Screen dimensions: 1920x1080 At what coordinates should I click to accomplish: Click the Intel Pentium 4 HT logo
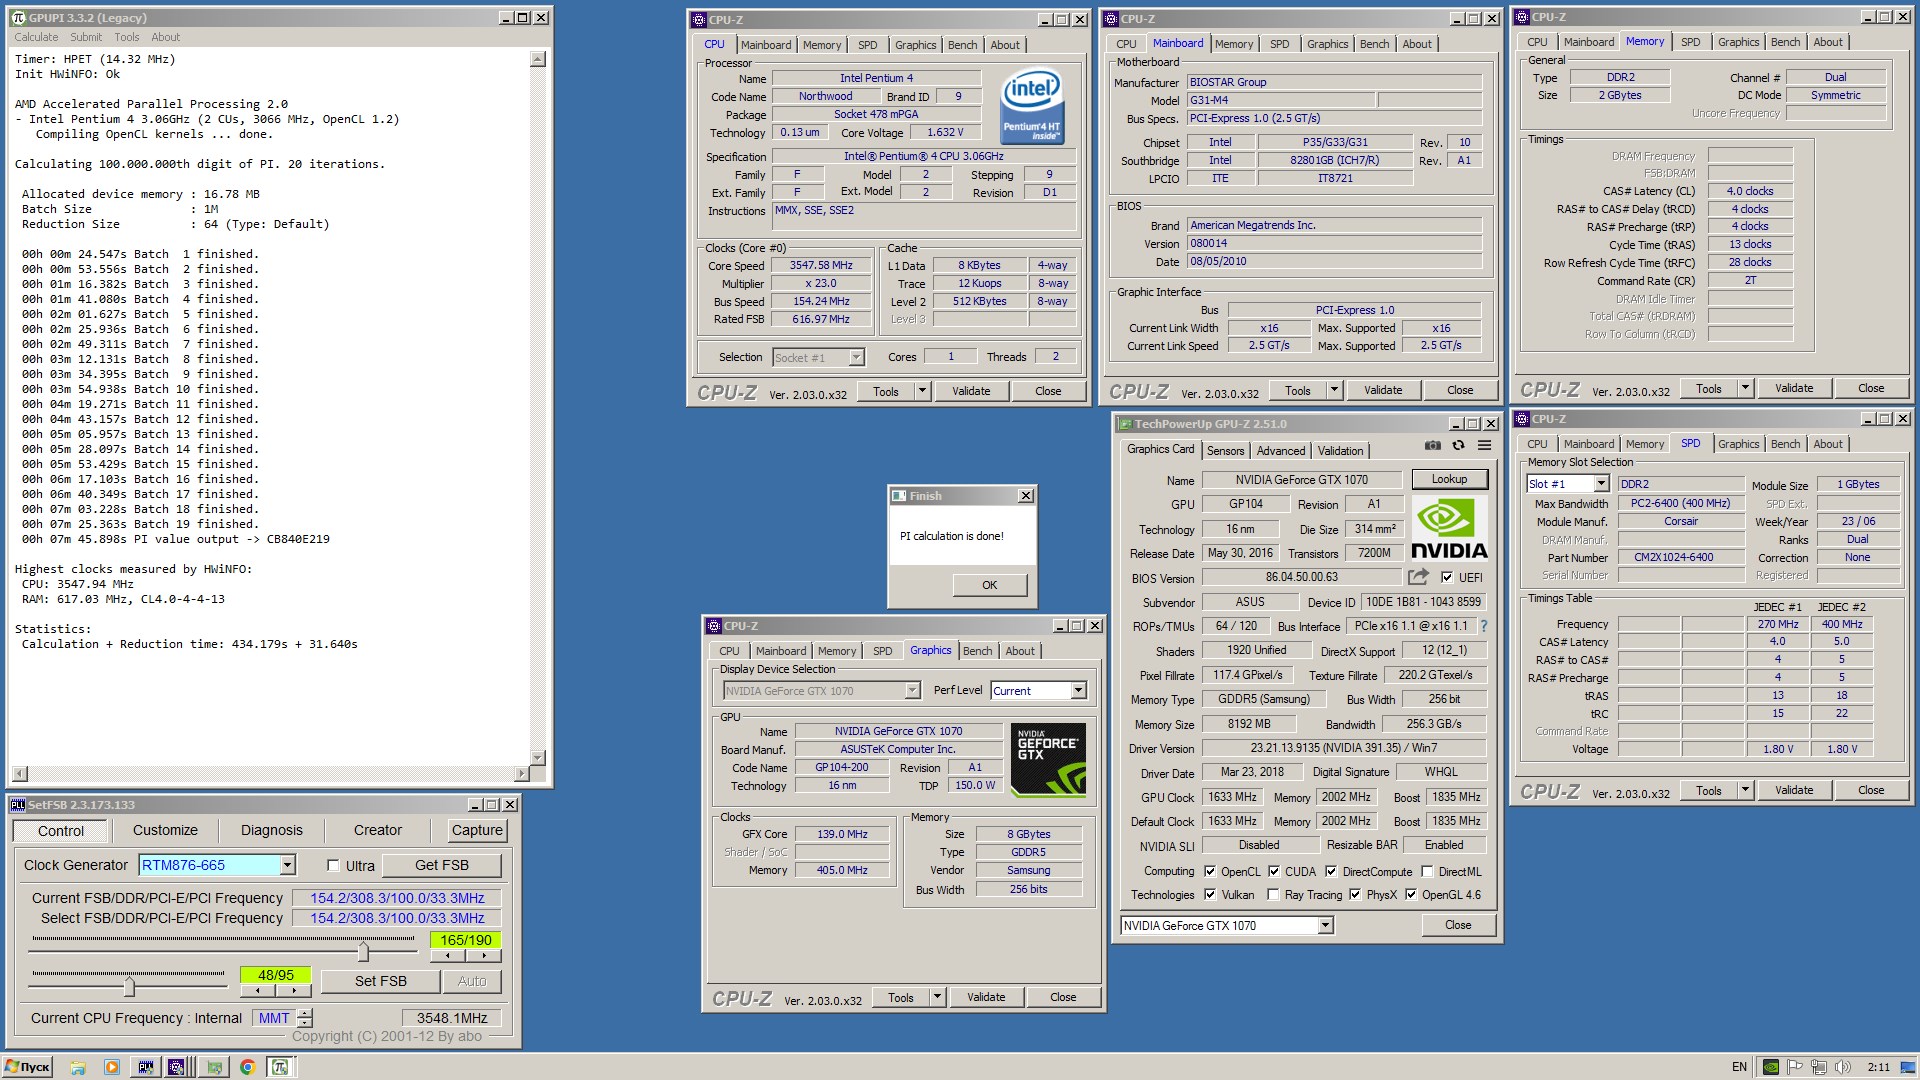pos(1032,105)
